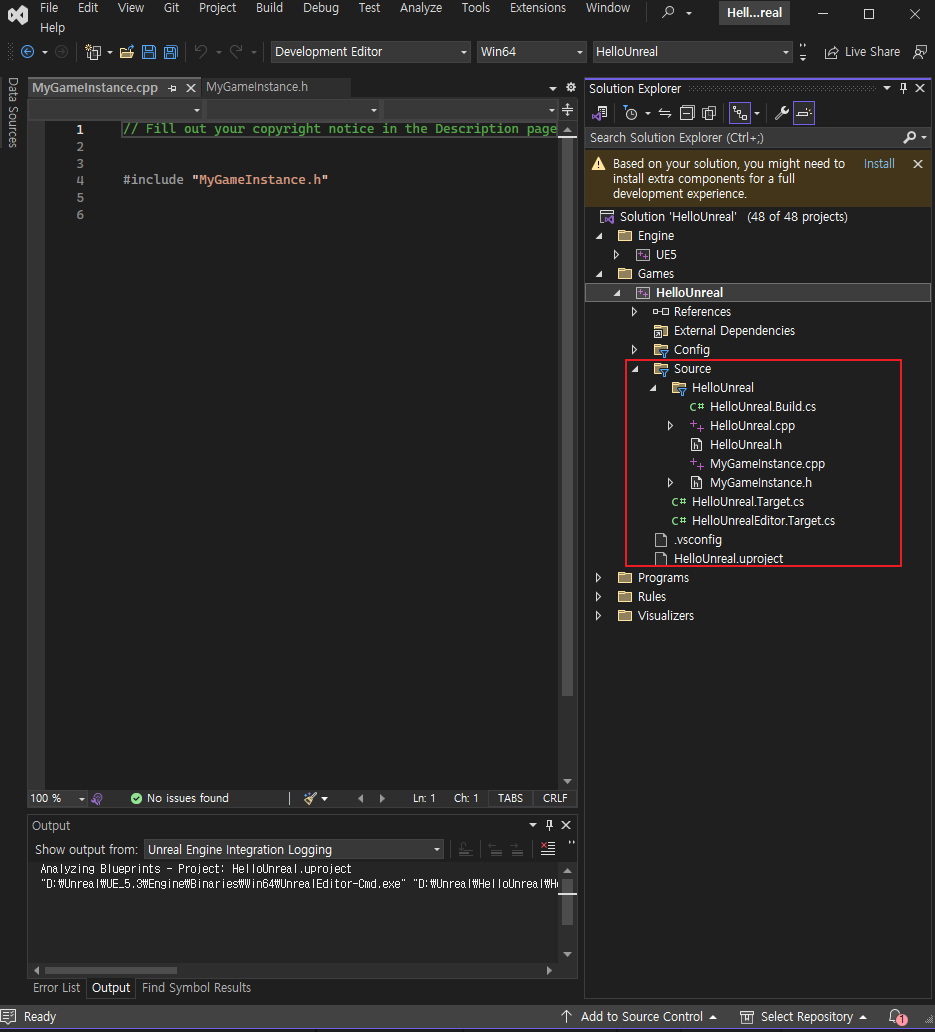Click the Send Feedback person icon
This screenshot has height=1032, width=935.
coord(920,52)
